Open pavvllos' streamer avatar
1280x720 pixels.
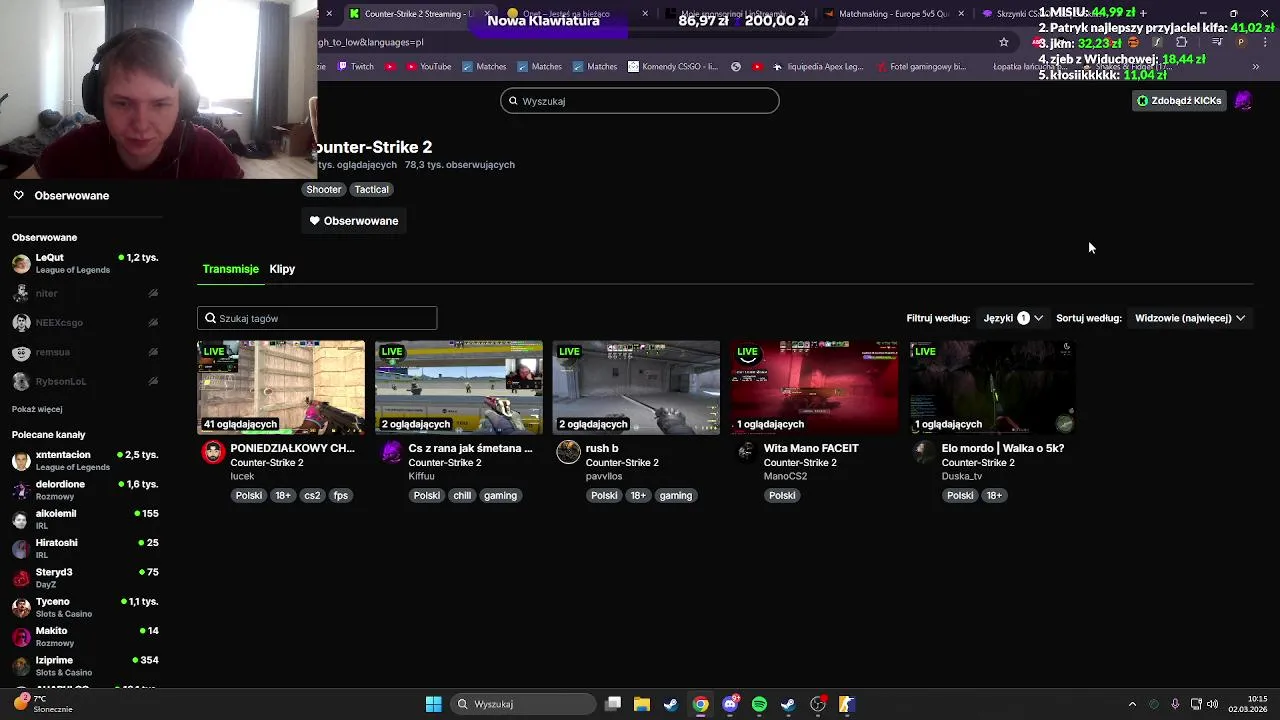[568, 452]
